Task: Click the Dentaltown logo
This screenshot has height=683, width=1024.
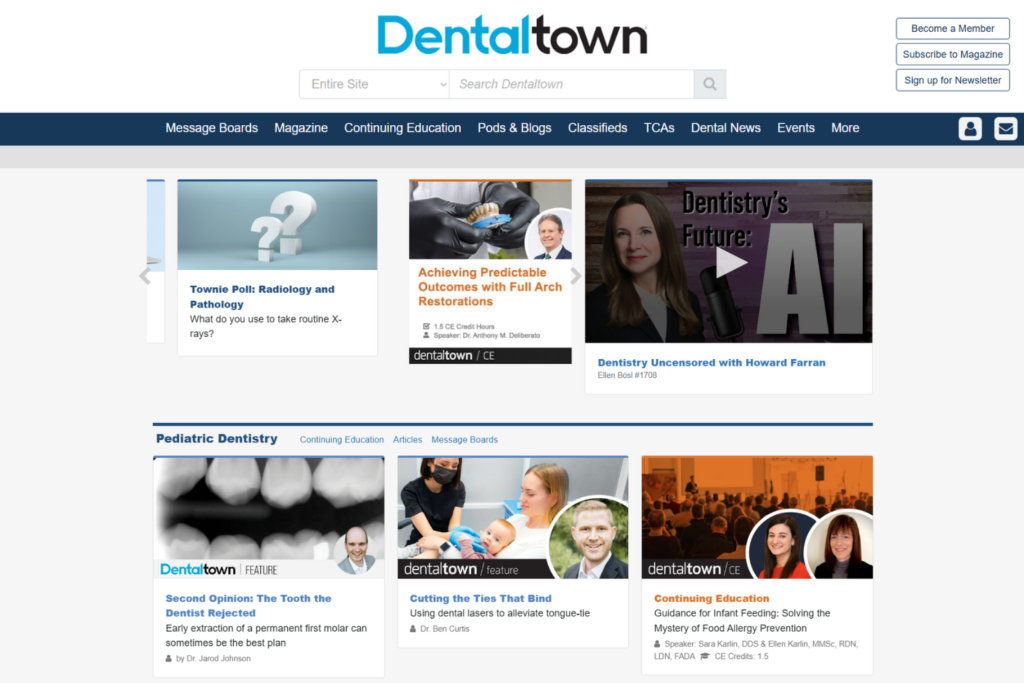Action: pyautogui.click(x=513, y=35)
